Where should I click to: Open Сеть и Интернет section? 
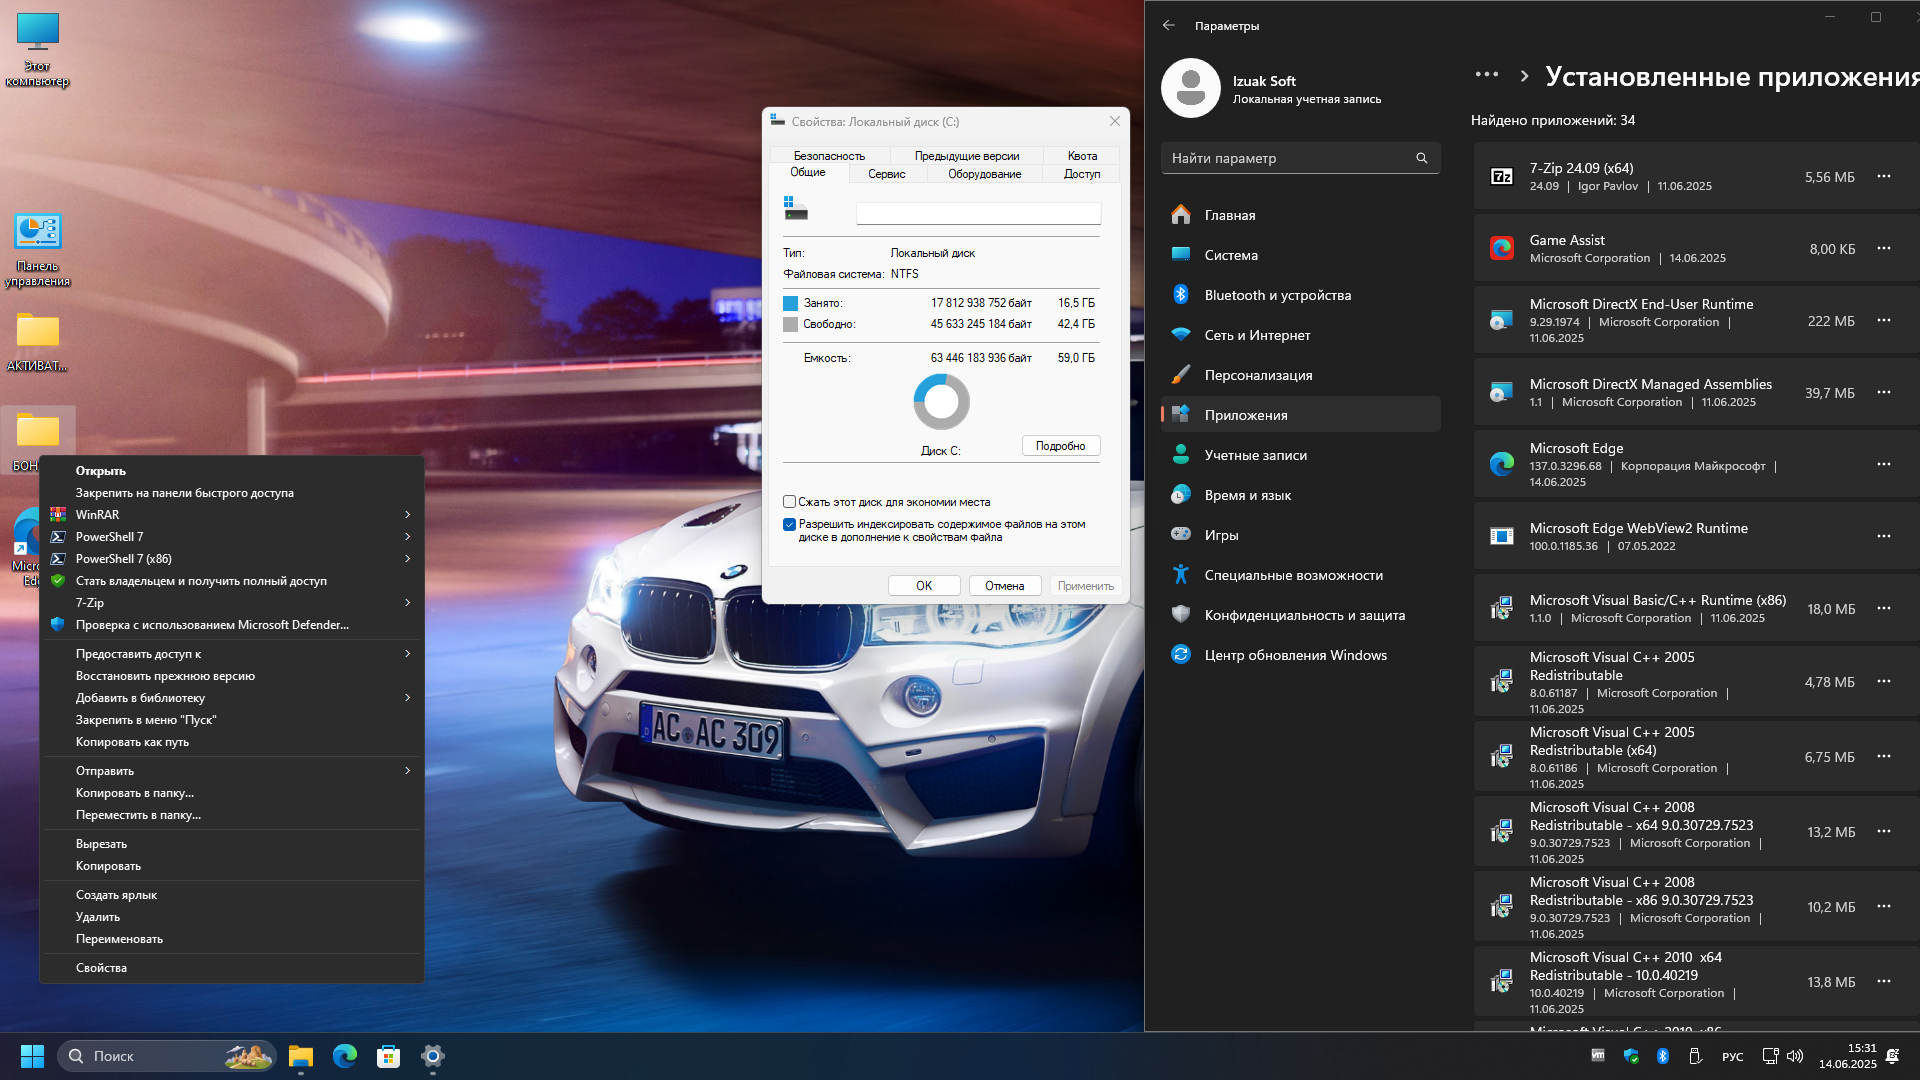tap(1300, 335)
